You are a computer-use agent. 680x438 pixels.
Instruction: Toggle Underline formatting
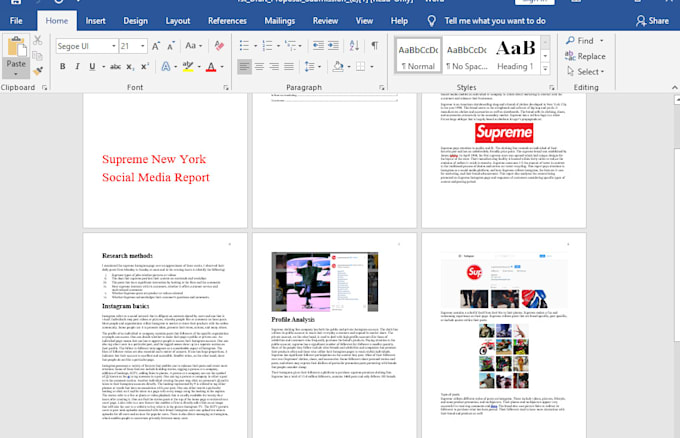tap(92, 66)
